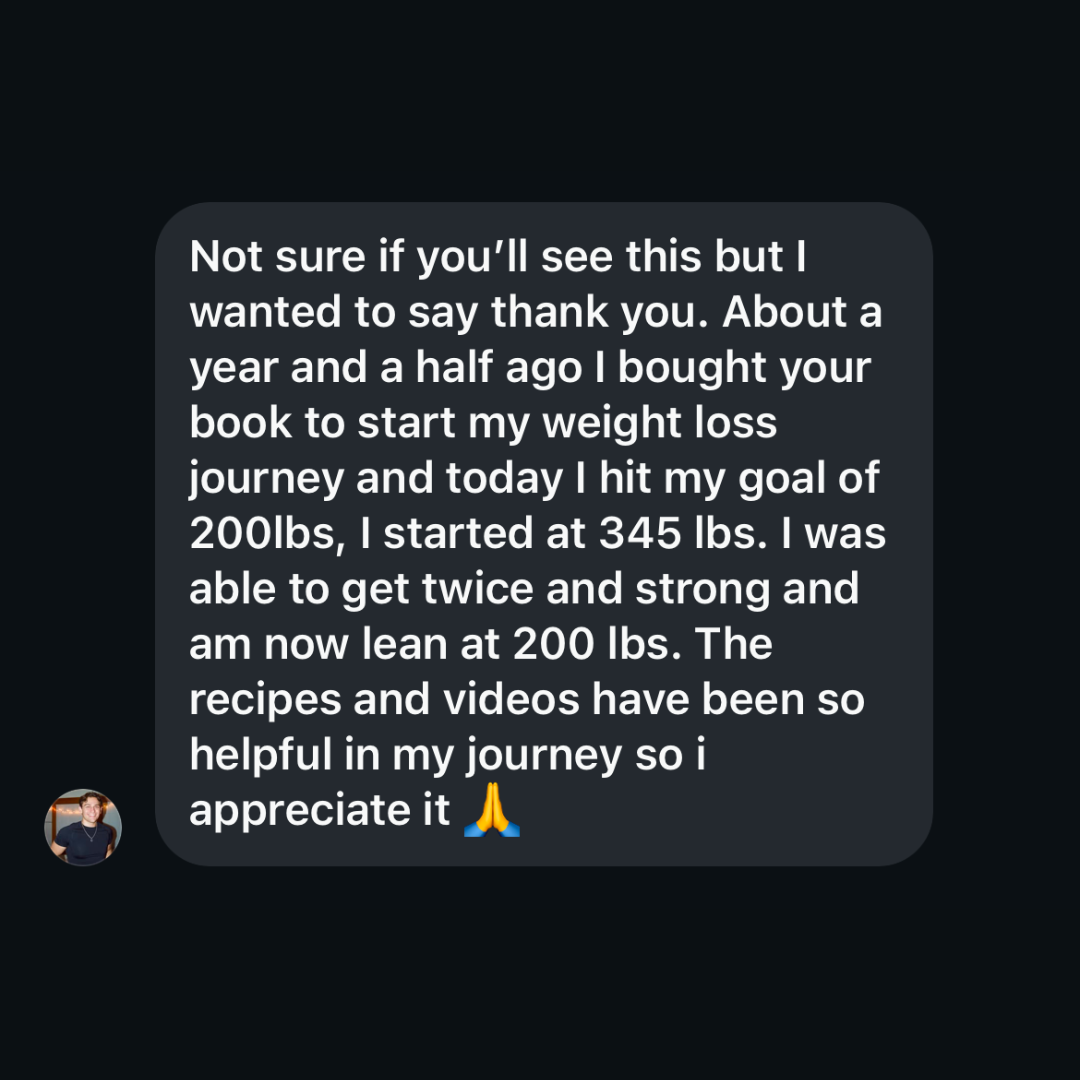The height and width of the screenshot is (1080, 1080).
Task: Click the word "strong" in the message
Action: click(x=707, y=589)
